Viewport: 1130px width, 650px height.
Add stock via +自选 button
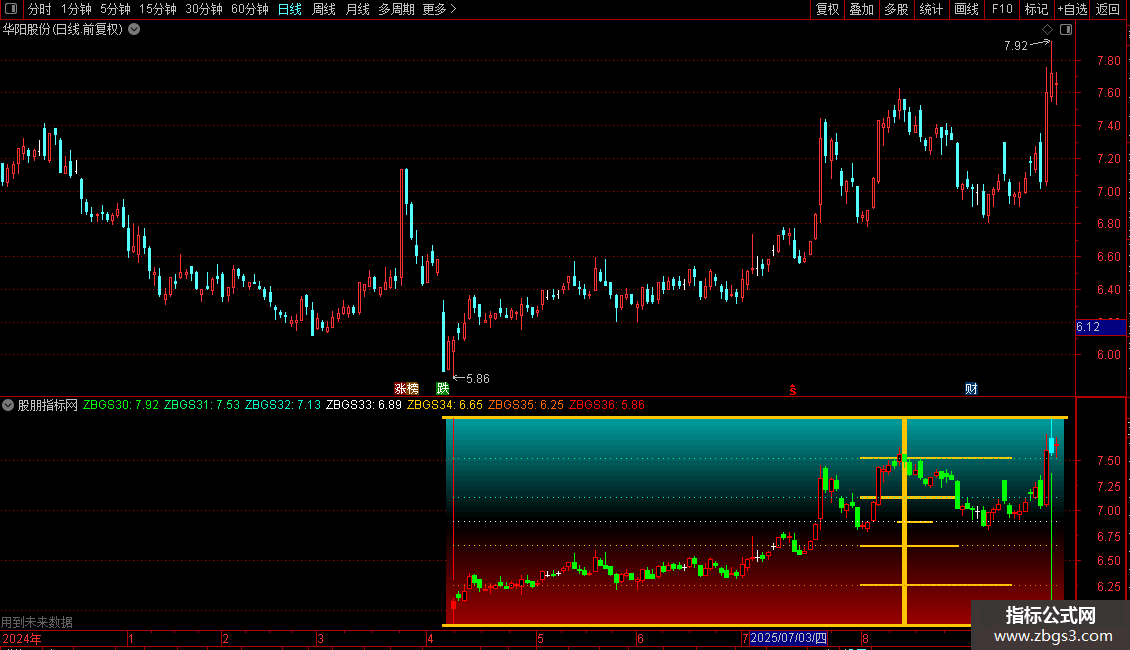[x=1072, y=9]
